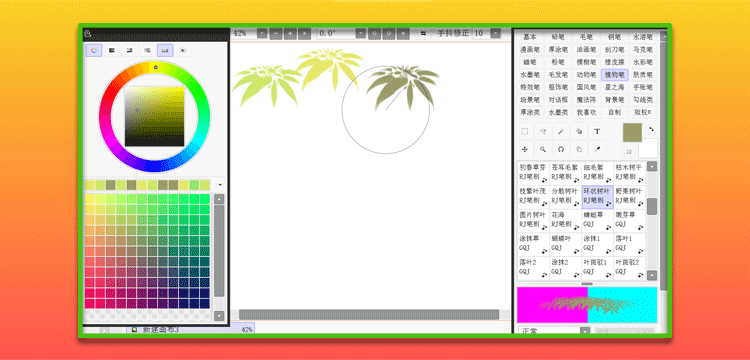750x360 pixels.
Task: Open the 42% zoom dropdown
Action: (262, 33)
